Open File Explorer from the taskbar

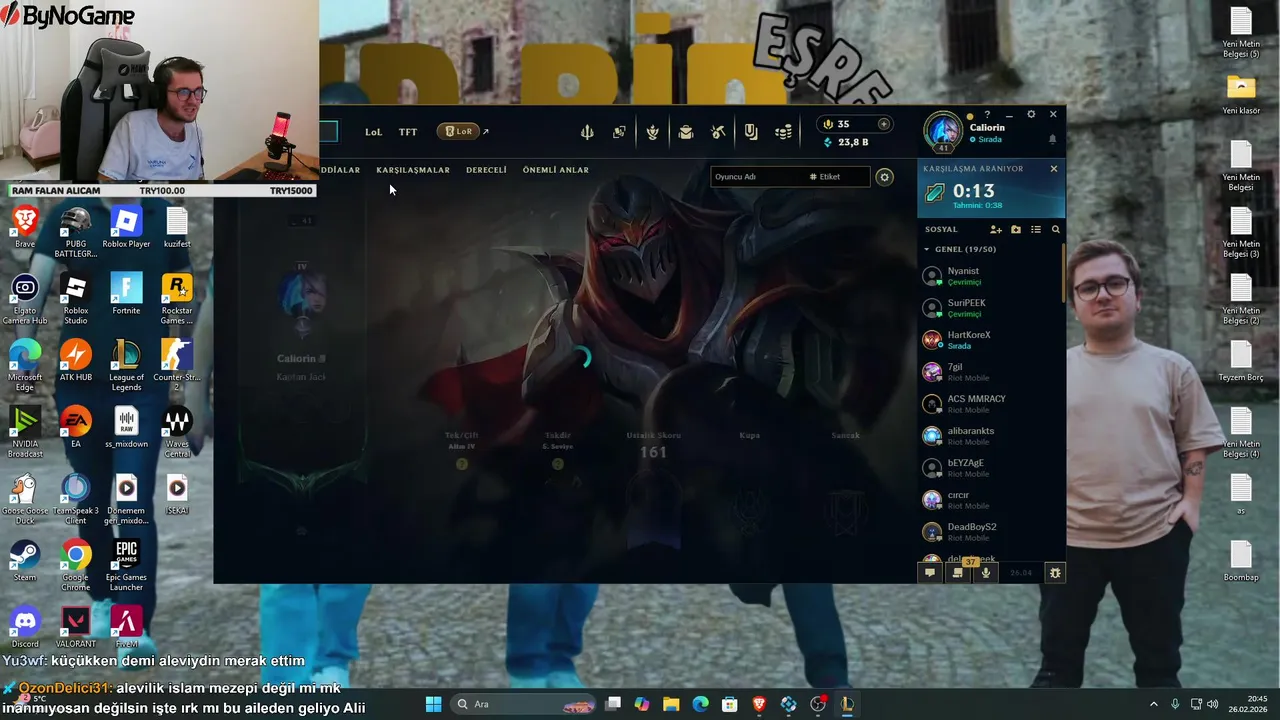[x=671, y=704]
